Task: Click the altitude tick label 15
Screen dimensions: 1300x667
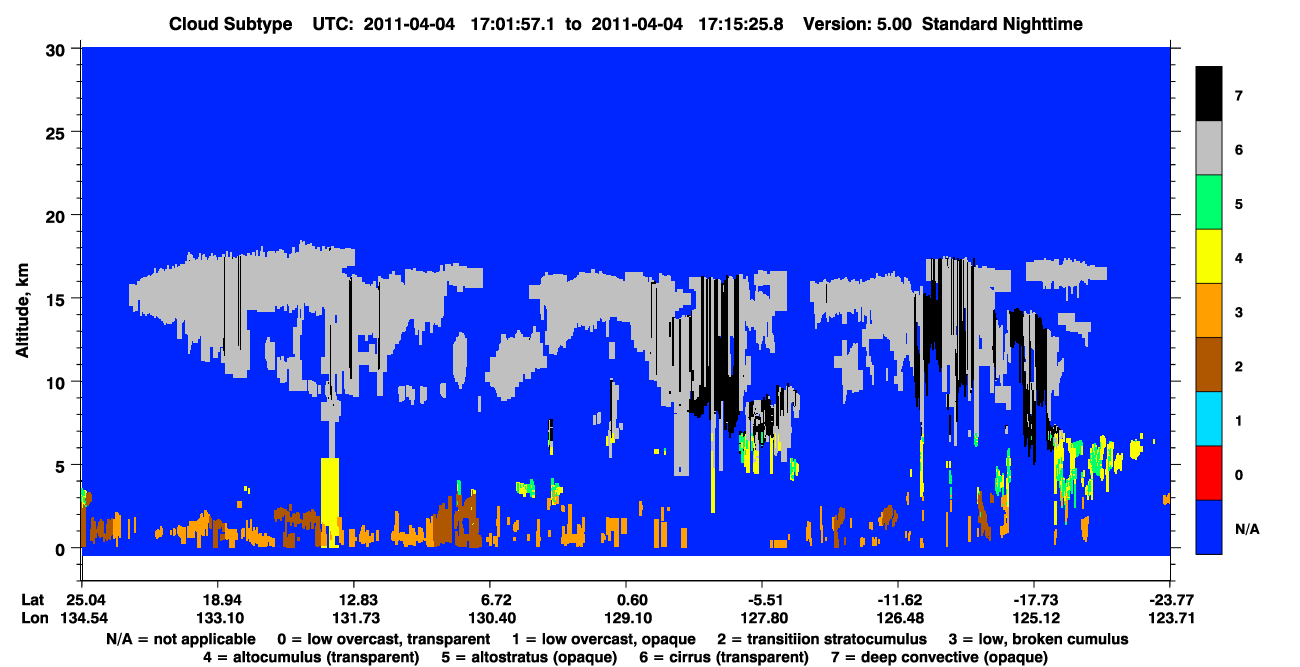Action: point(58,299)
